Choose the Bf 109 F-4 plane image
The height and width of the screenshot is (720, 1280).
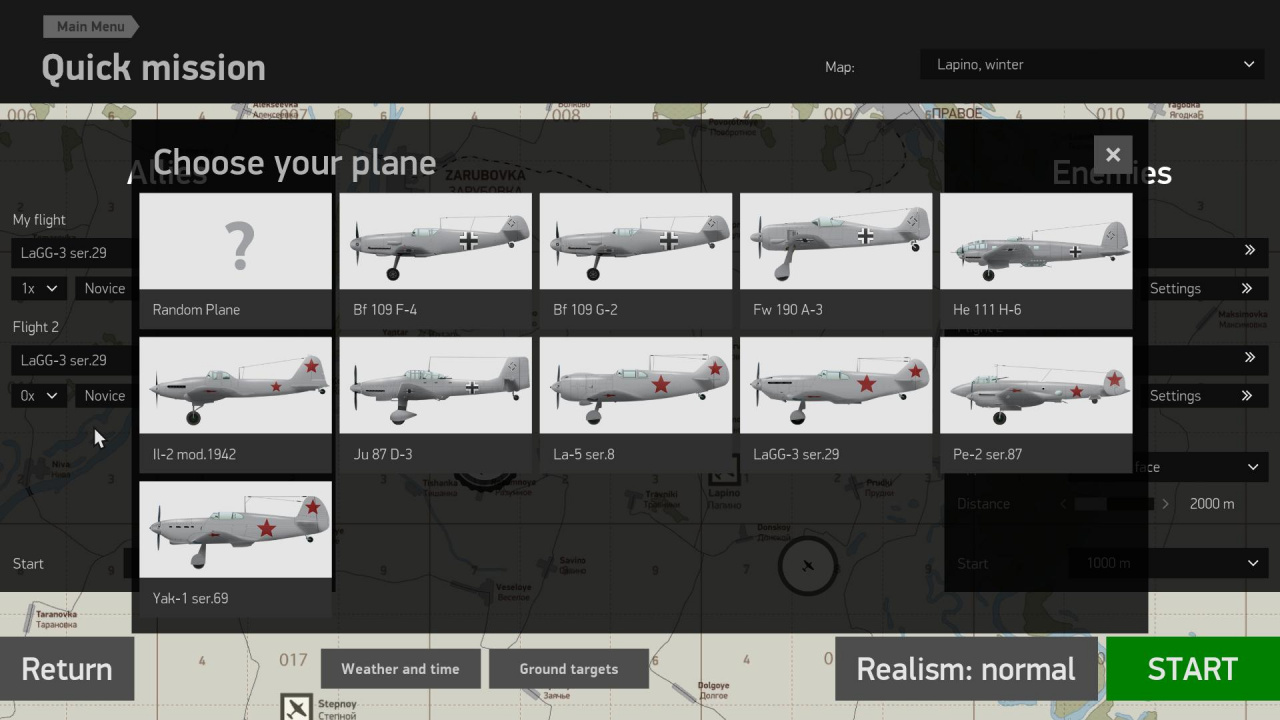click(435, 241)
